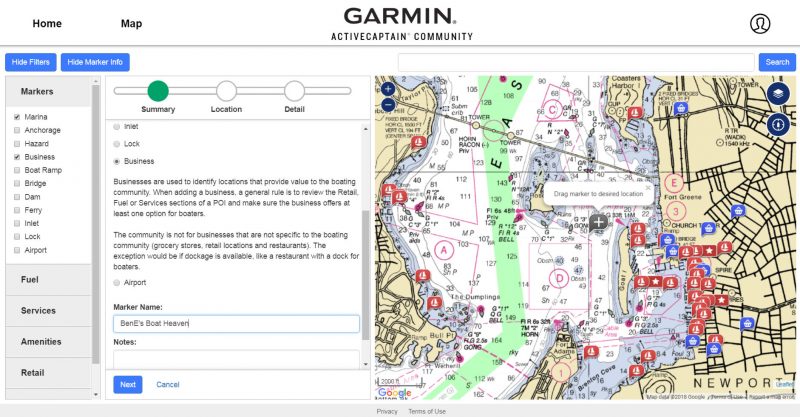Click the Cancel link
This screenshot has height=417, width=800.
coord(168,384)
